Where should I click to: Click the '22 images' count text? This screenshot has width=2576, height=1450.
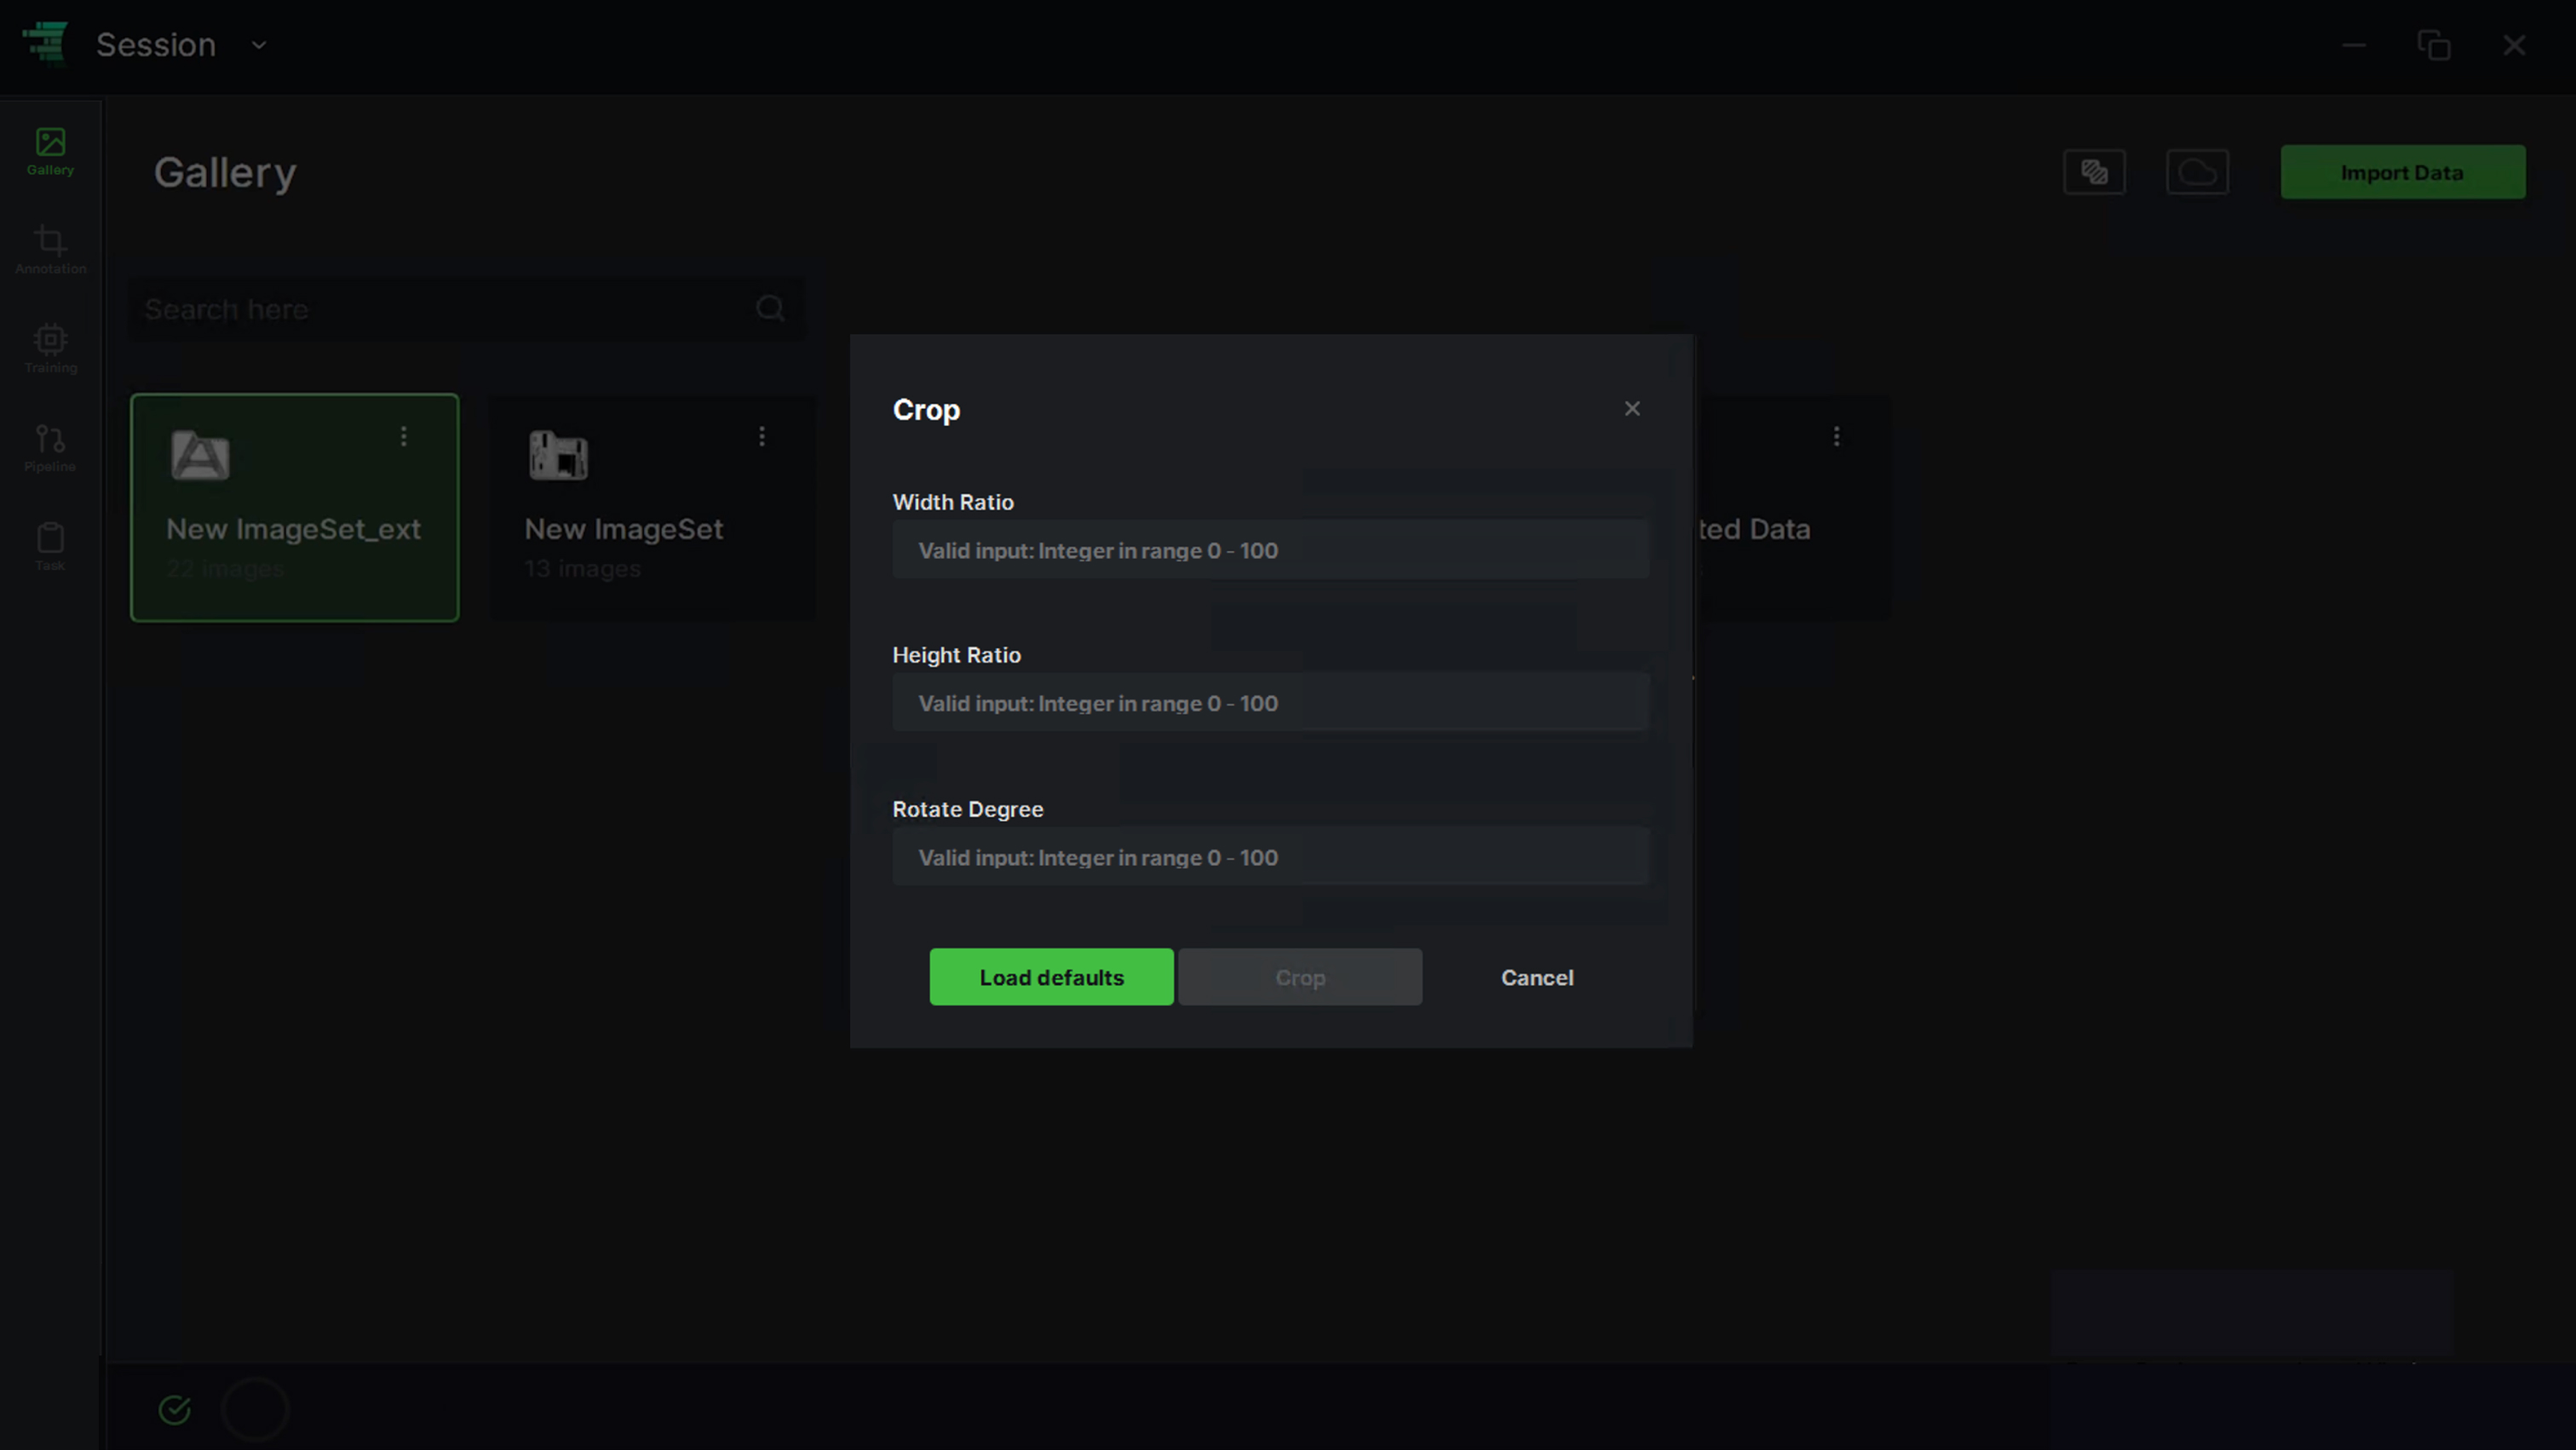pos(225,568)
